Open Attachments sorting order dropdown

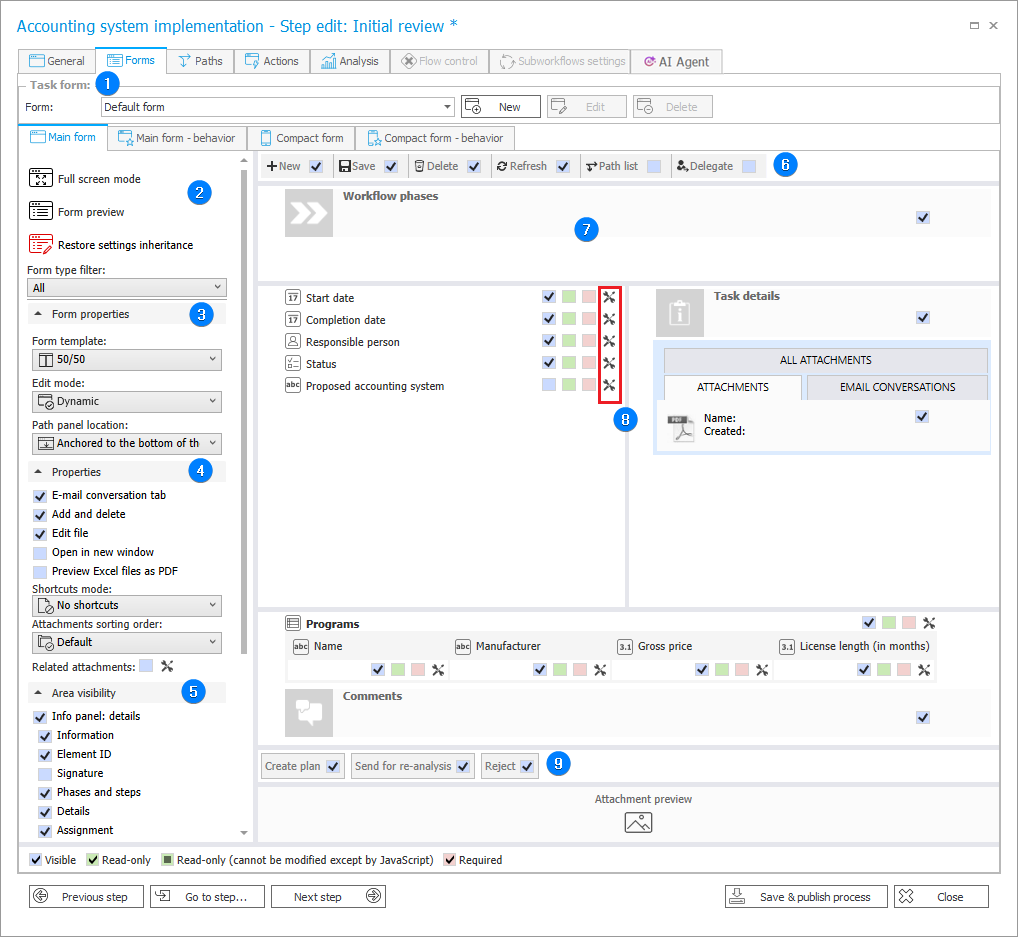(127, 642)
